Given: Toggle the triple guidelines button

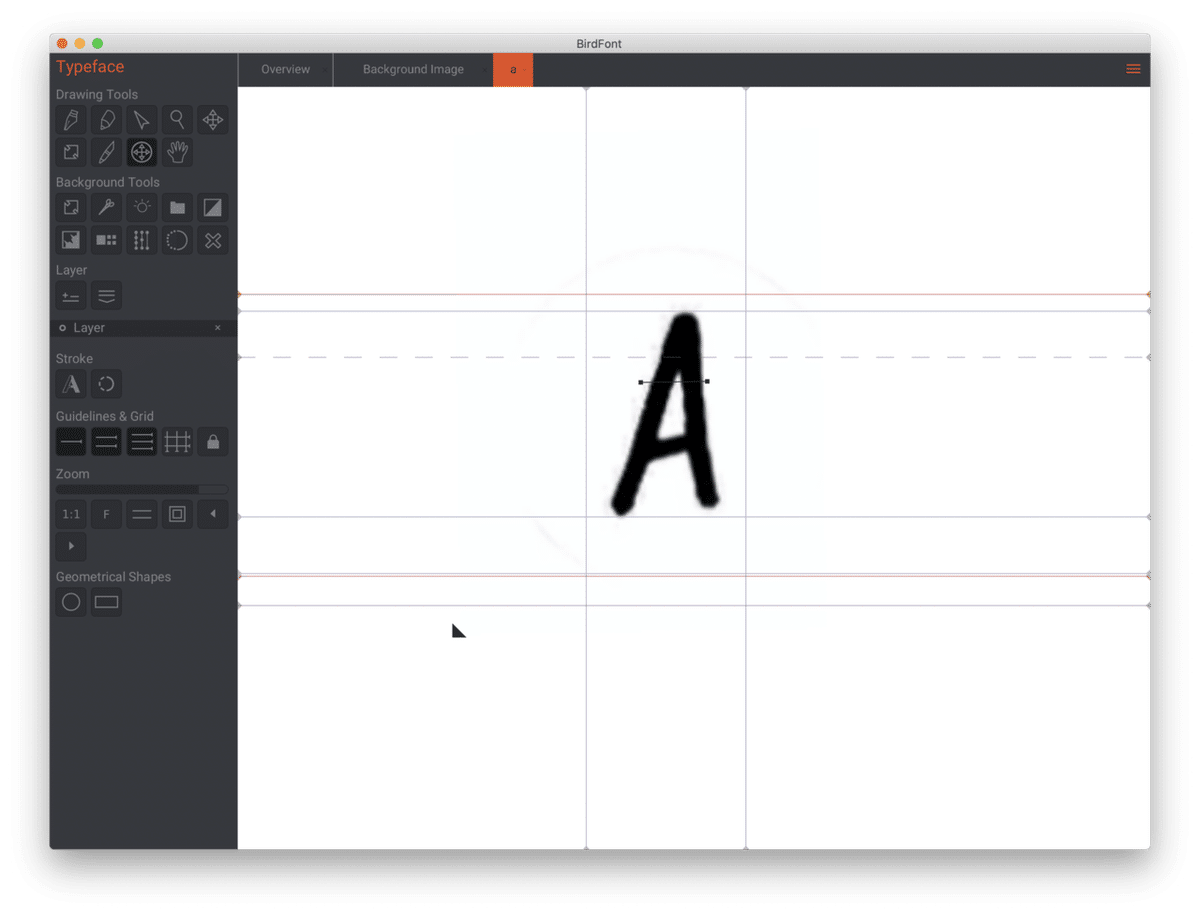Looking at the screenshot, I should click(142, 442).
